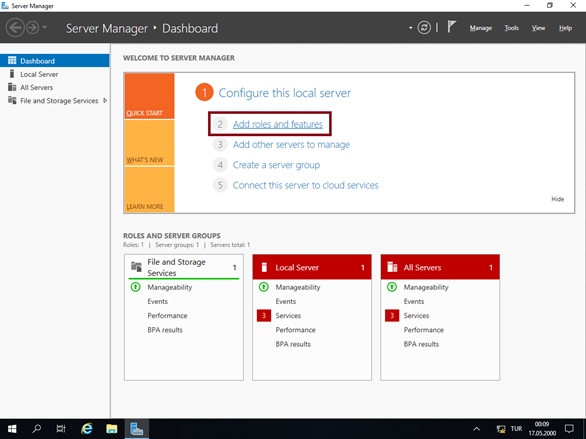Open the Manage menu
The width and height of the screenshot is (586, 439).
pos(481,28)
